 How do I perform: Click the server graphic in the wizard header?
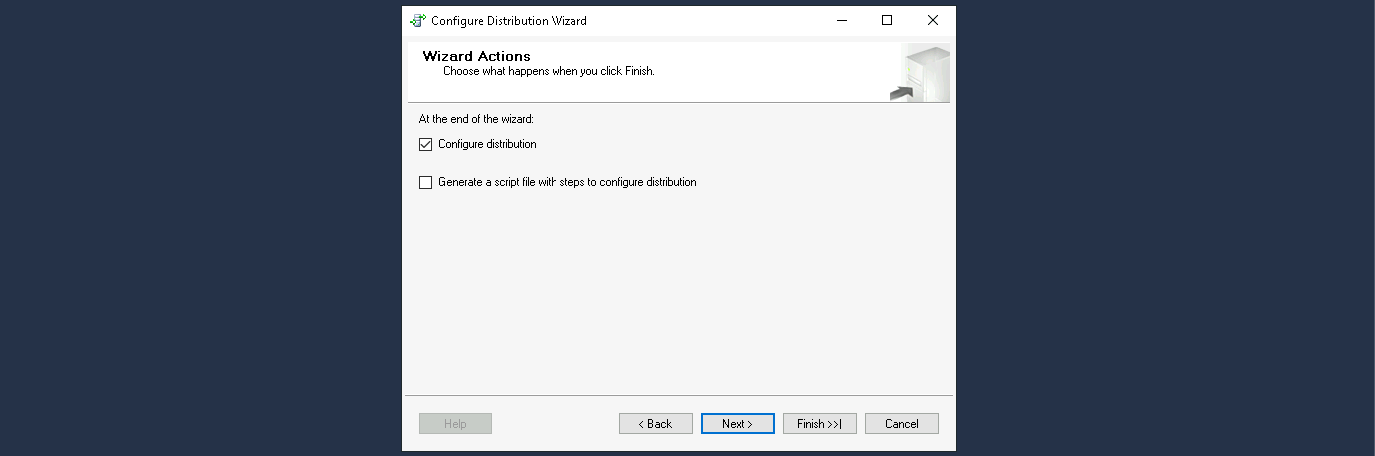[923, 73]
